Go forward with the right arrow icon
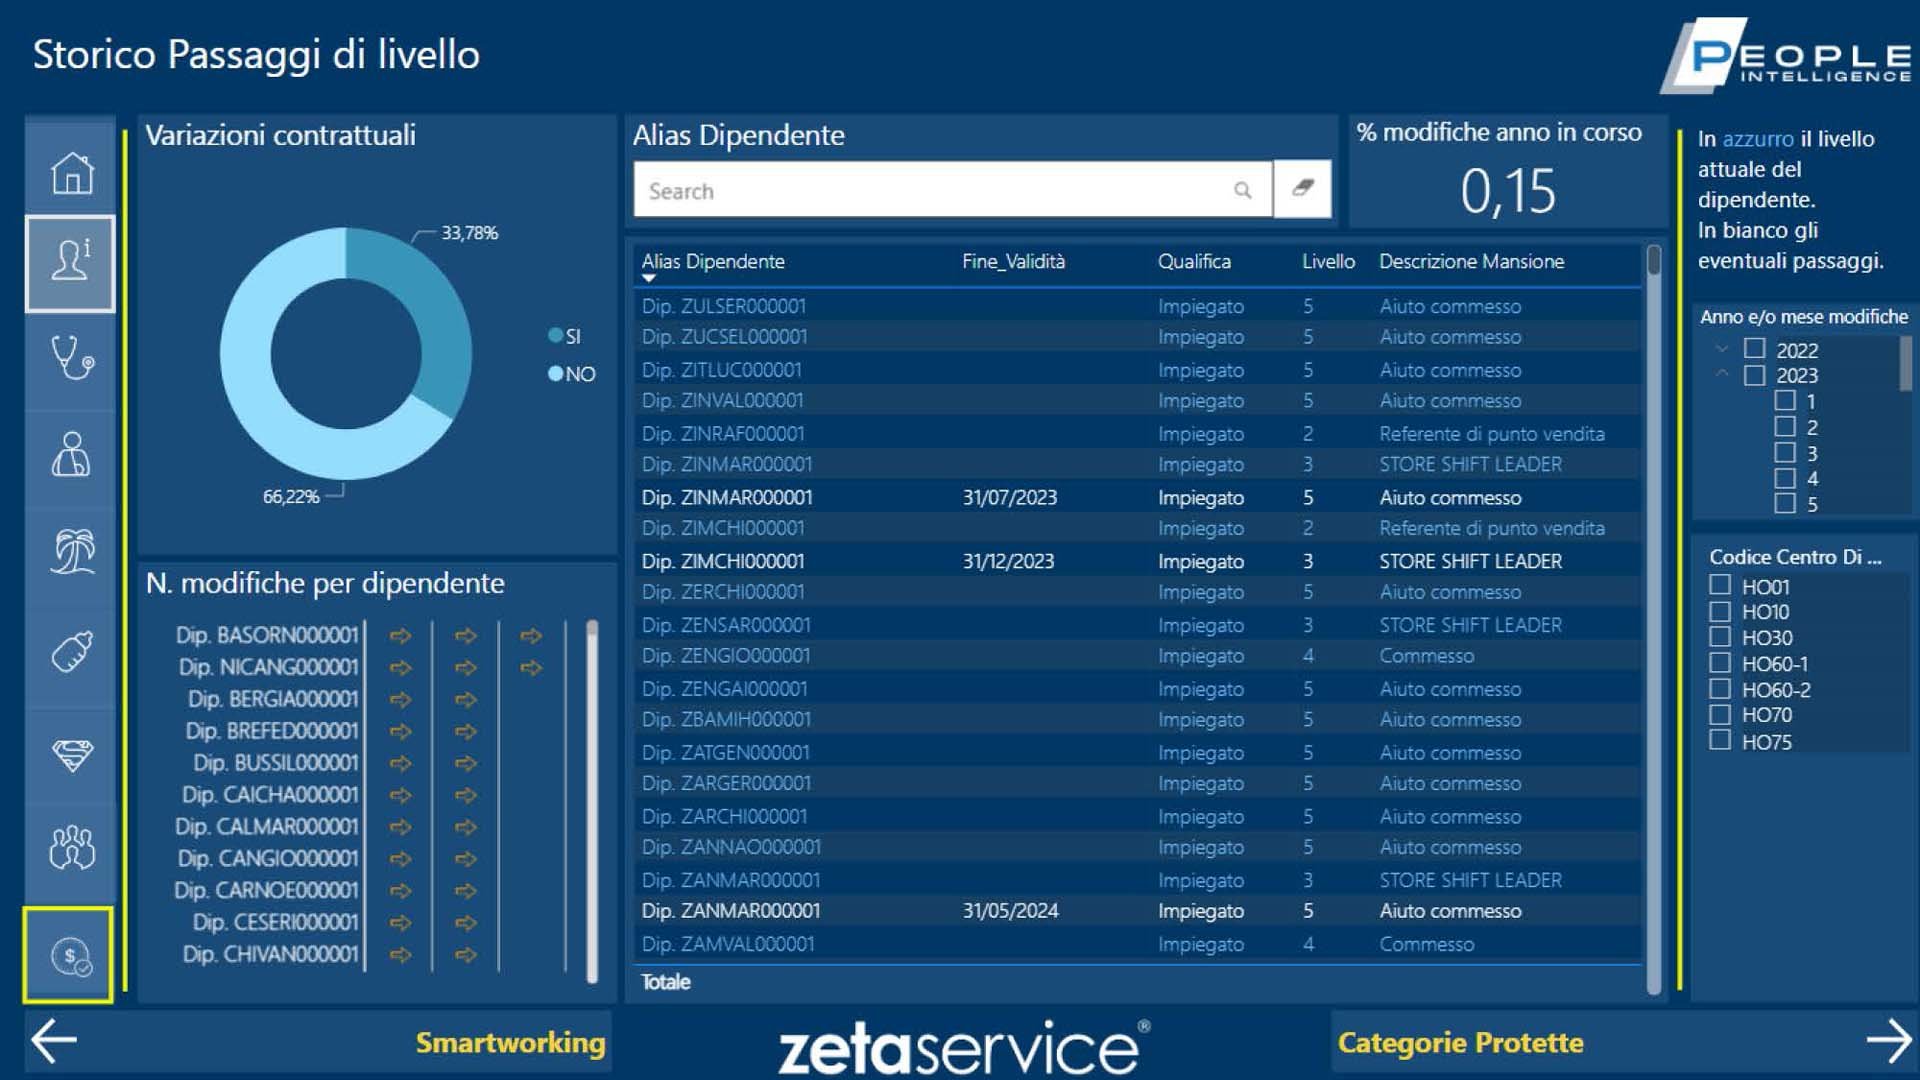The height and width of the screenshot is (1080, 1920). [x=1889, y=1041]
